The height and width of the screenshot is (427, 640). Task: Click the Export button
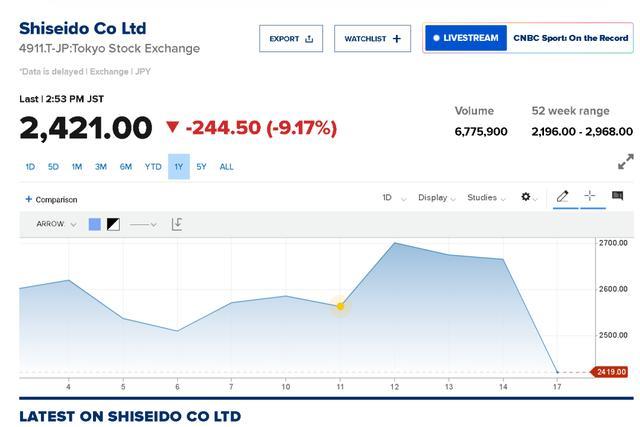click(x=291, y=39)
